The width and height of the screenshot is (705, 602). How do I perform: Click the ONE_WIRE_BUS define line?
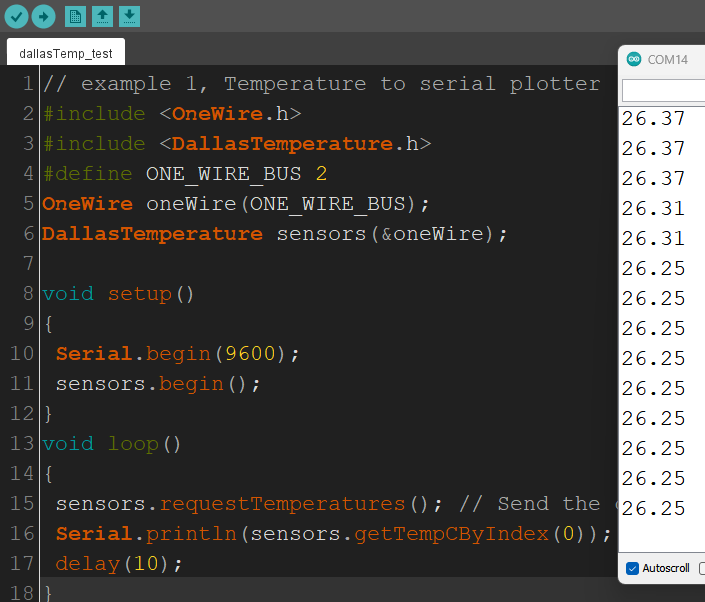(x=185, y=174)
